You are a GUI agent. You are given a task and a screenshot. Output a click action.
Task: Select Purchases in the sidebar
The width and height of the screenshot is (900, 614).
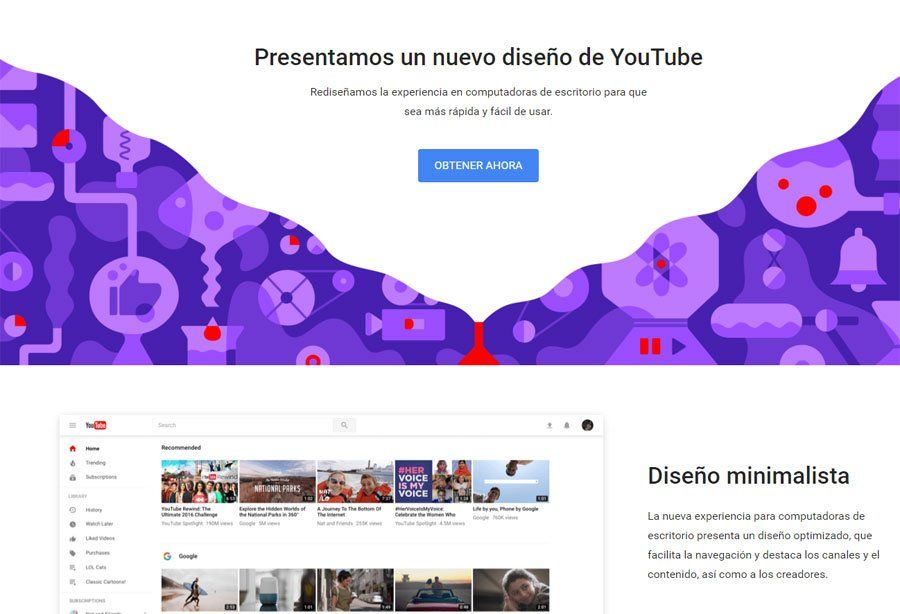click(x=97, y=552)
